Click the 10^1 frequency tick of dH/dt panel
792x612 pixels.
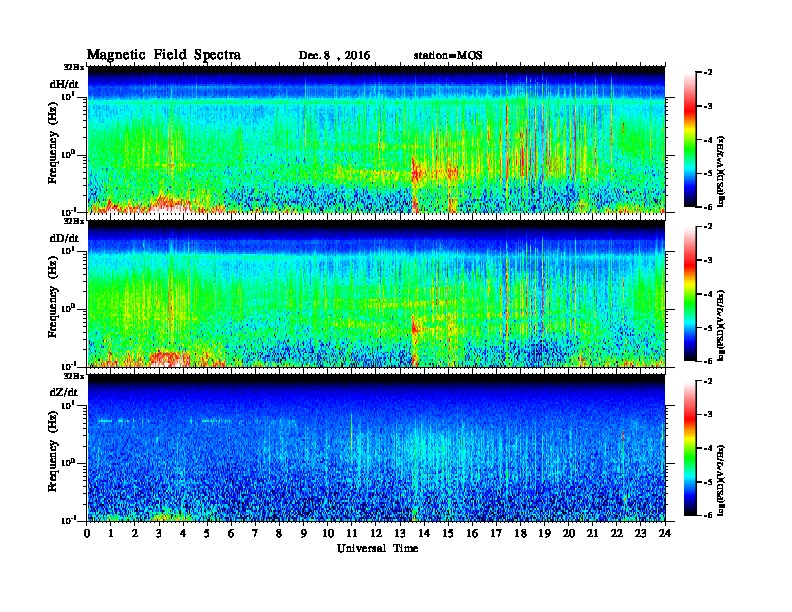click(x=68, y=96)
